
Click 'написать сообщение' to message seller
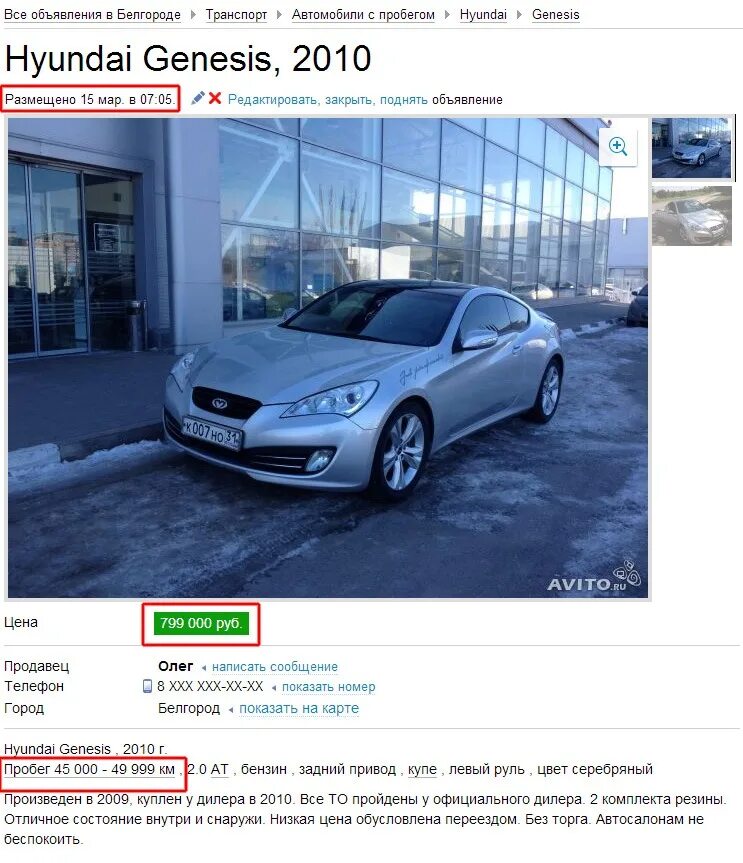point(275,667)
